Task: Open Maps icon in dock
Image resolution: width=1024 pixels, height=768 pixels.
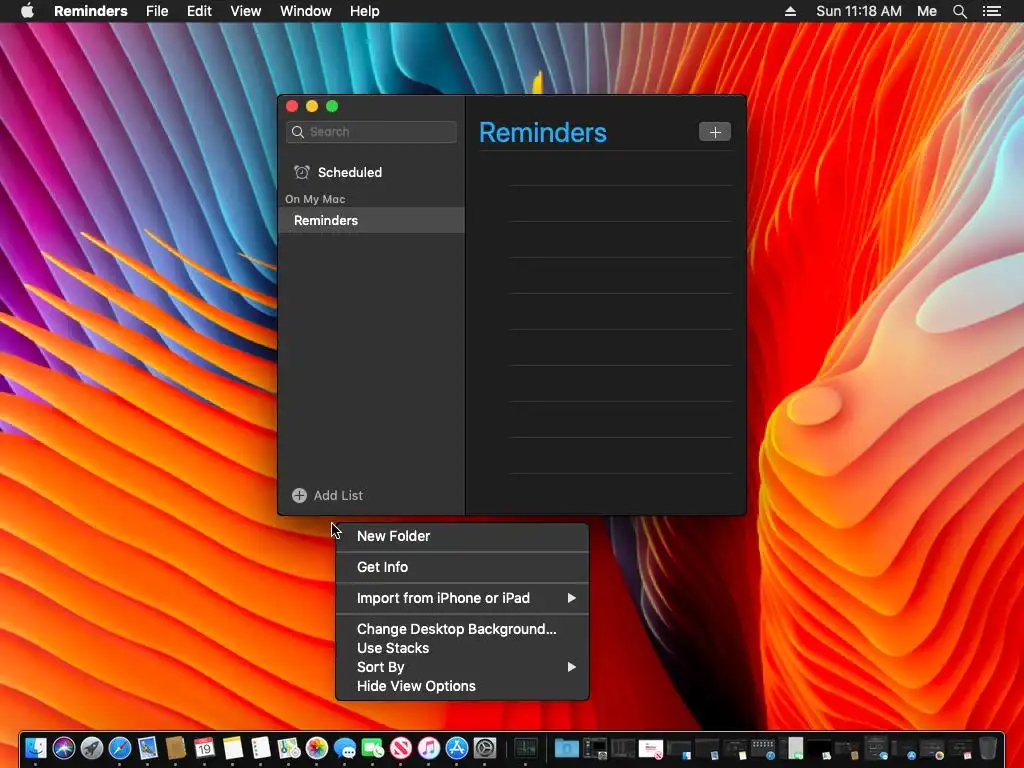Action: click(x=289, y=748)
